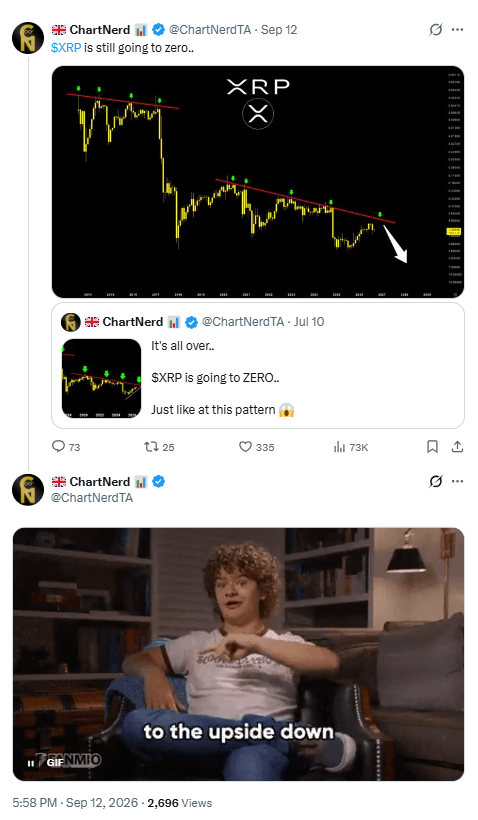Viewport: 478px width, 820px height.
Task: Like the tweet with 335 likes
Action: 245,447
